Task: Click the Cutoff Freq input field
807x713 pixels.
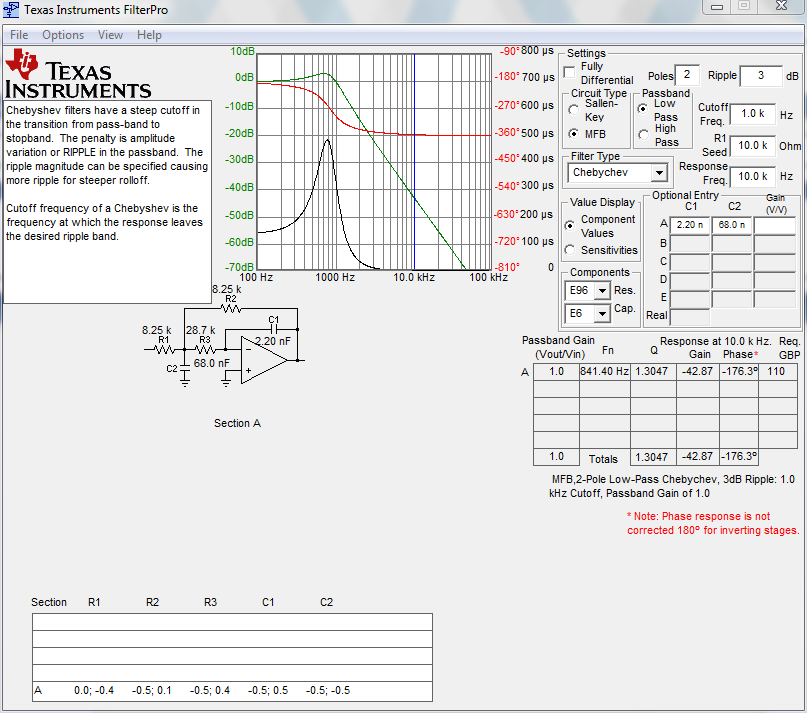Action: click(x=752, y=114)
